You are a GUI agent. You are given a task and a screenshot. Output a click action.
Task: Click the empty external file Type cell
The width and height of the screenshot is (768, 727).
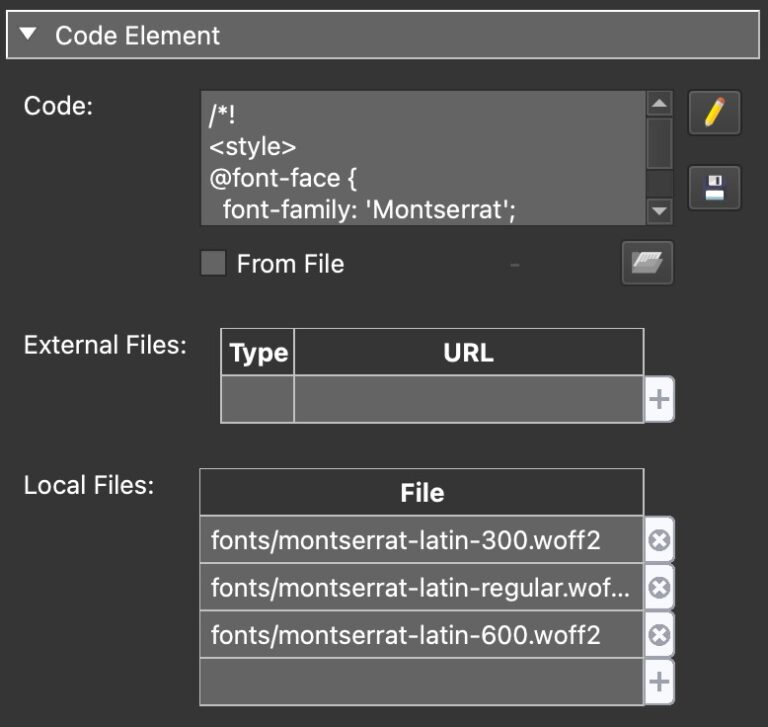point(257,400)
